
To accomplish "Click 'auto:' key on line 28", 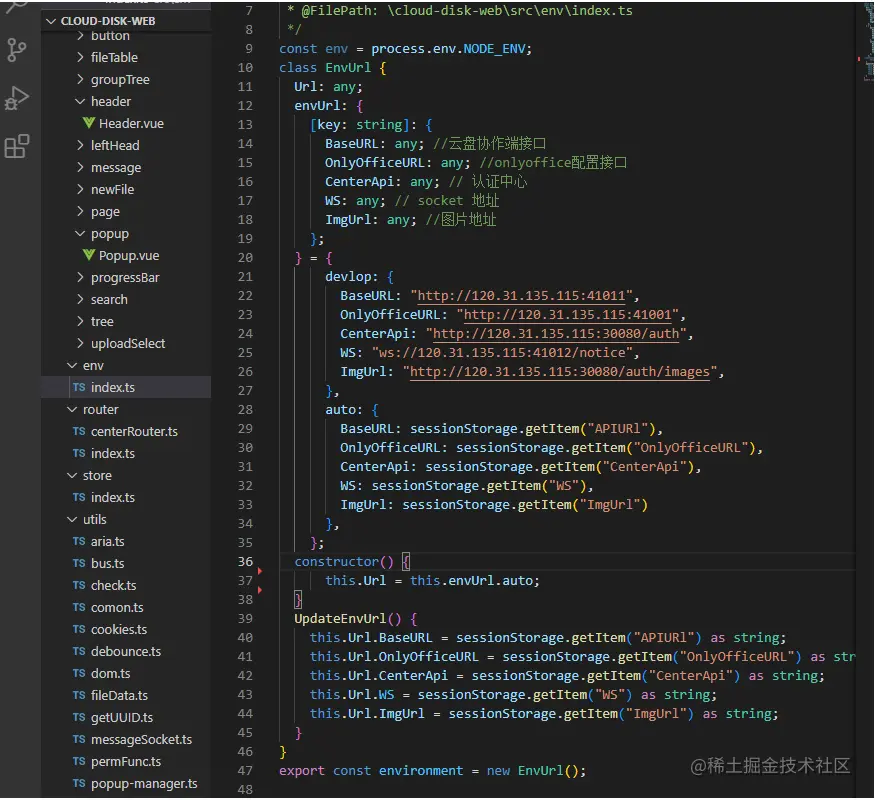I will pos(344,410).
